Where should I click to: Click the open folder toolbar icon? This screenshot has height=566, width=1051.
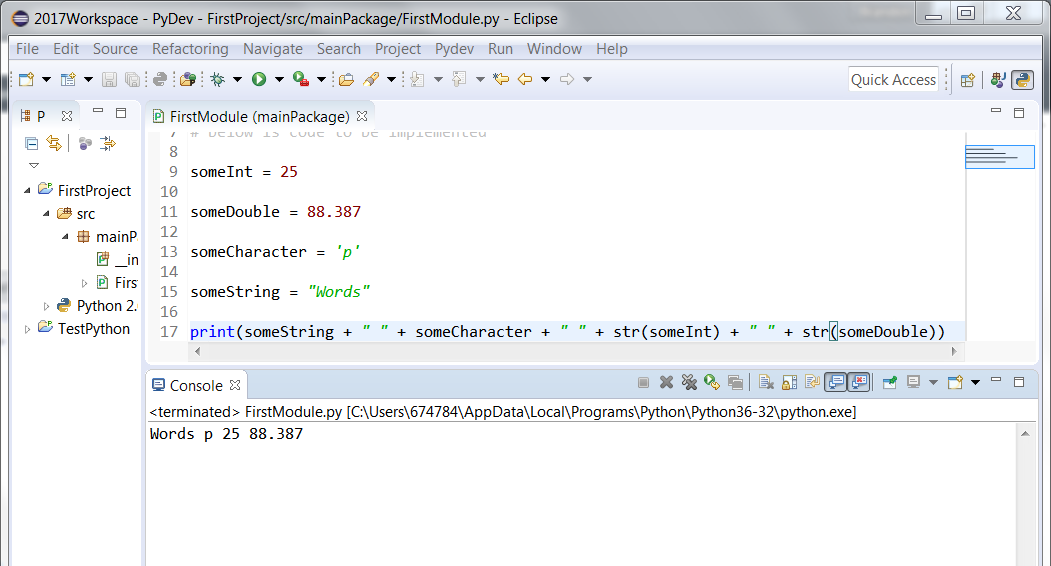346,79
